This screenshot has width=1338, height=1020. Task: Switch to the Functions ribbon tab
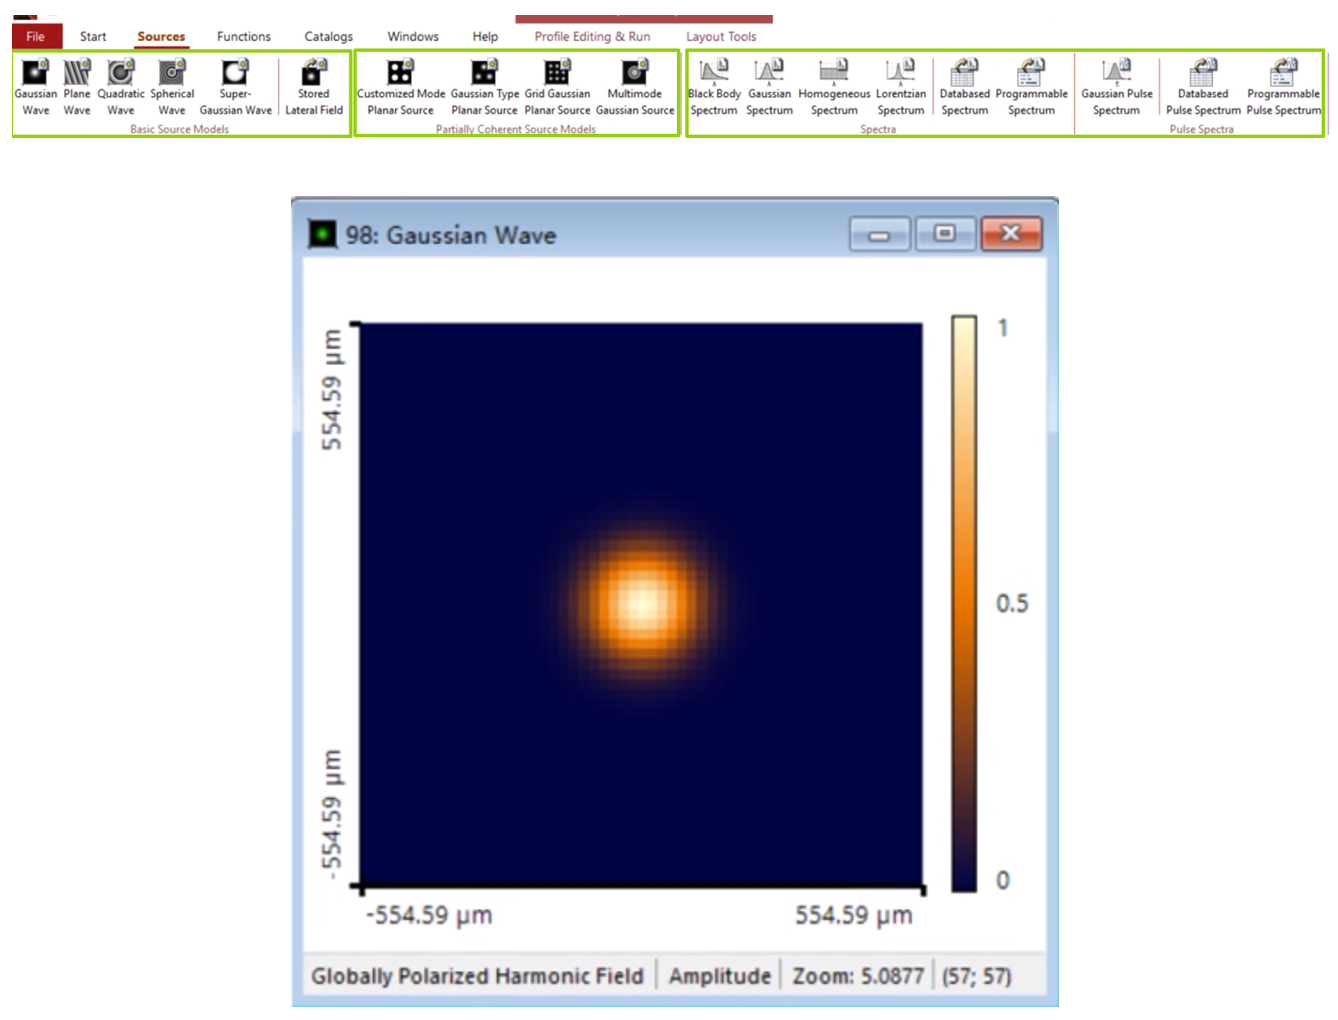coord(243,36)
